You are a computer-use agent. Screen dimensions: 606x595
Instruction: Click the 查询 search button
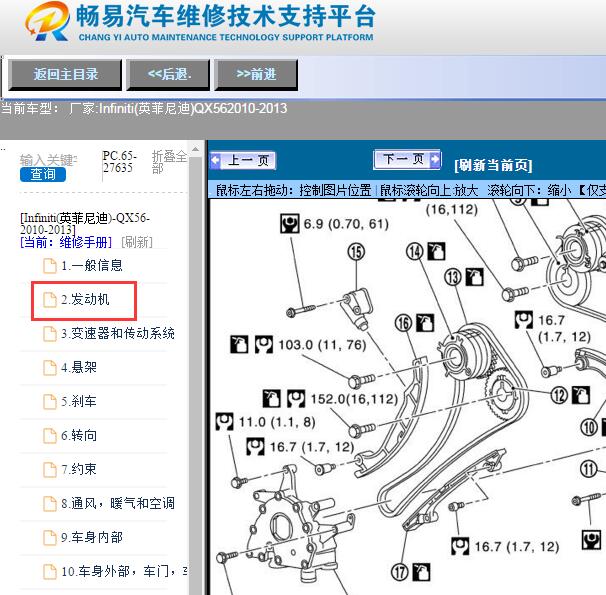[43, 174]
